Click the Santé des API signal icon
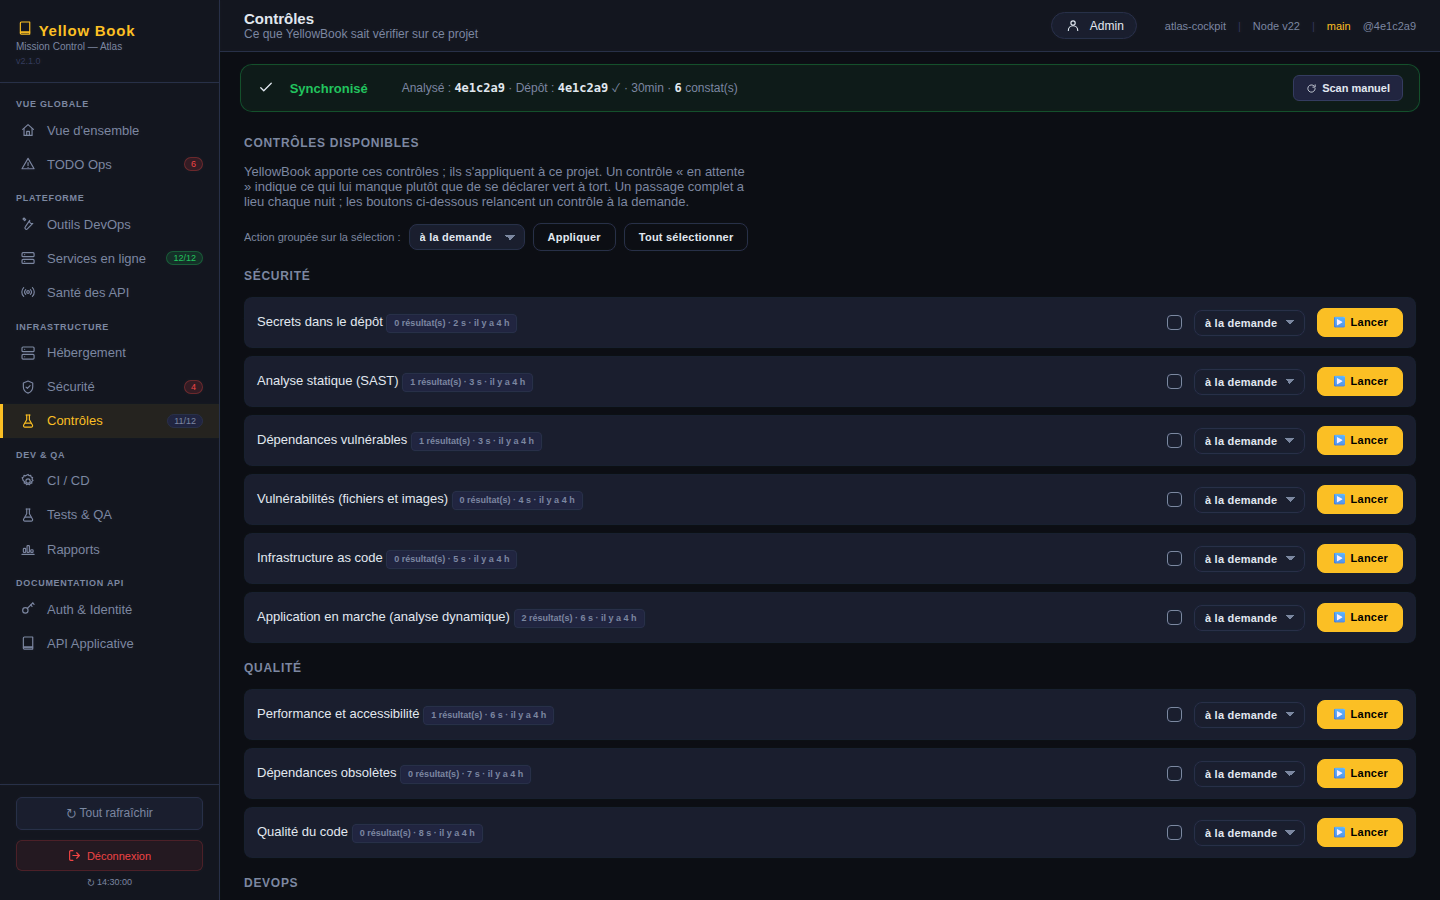The height and width of the screenshot is (900, 1440). (28, 293)
